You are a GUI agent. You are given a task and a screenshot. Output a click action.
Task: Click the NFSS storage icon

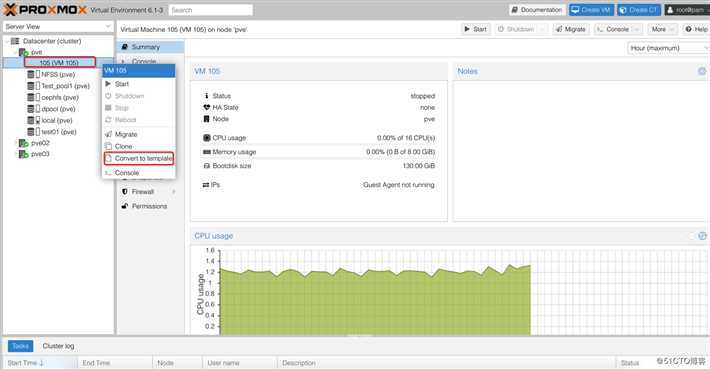pyautogui.click(x=34, y=74)
